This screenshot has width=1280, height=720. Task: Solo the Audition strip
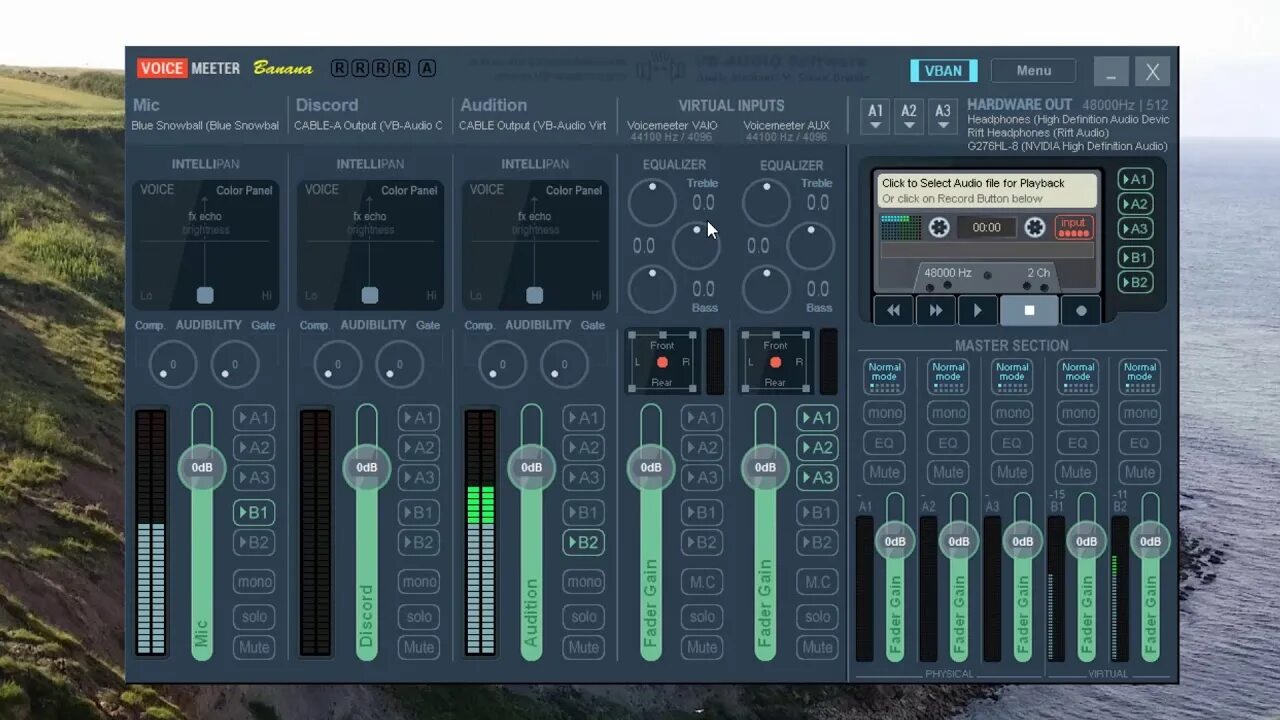point(583,616)
